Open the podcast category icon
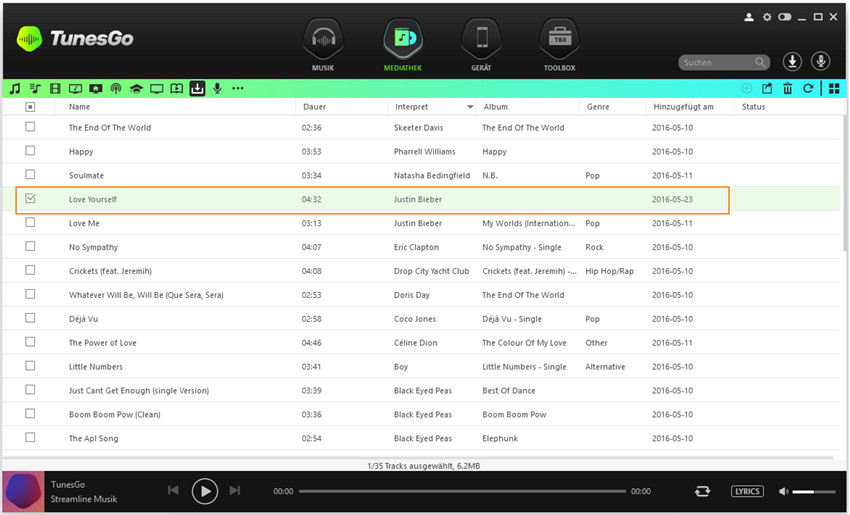Viewport: 850px width, 515px height. click(115, 89)
